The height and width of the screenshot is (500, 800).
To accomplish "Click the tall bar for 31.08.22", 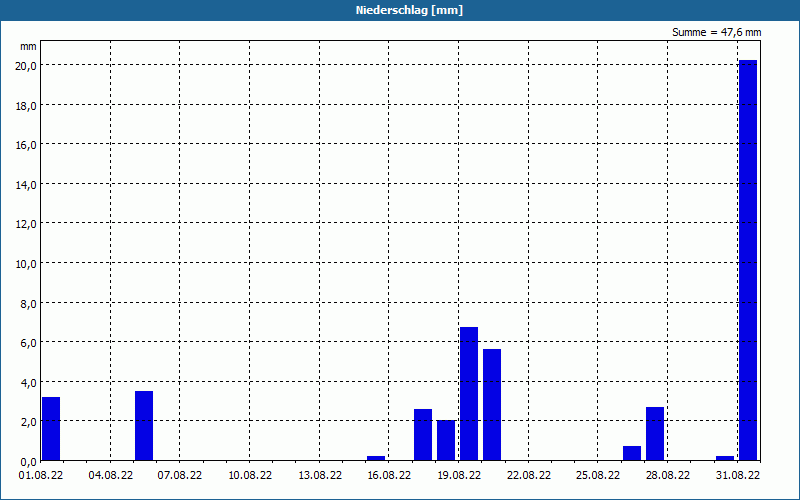I will pos(748,260).
